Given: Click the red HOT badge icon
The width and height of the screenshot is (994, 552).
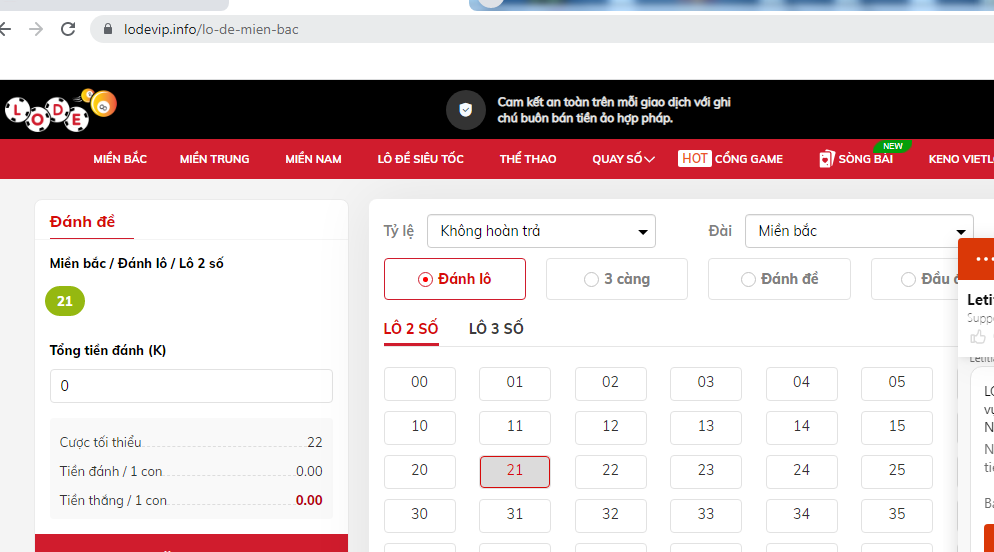Looking at the screenshot, I should 694,159.
